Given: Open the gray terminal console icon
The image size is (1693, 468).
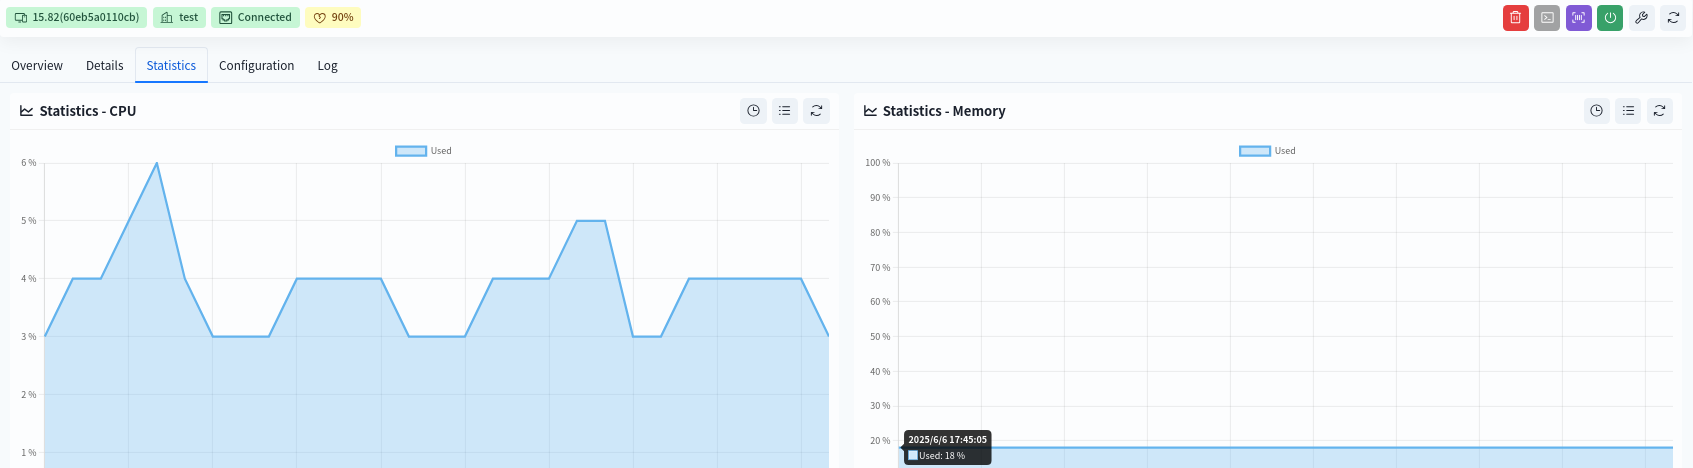Looking at the screenshot, I should pyautogui.click(x=1547, y=18).
